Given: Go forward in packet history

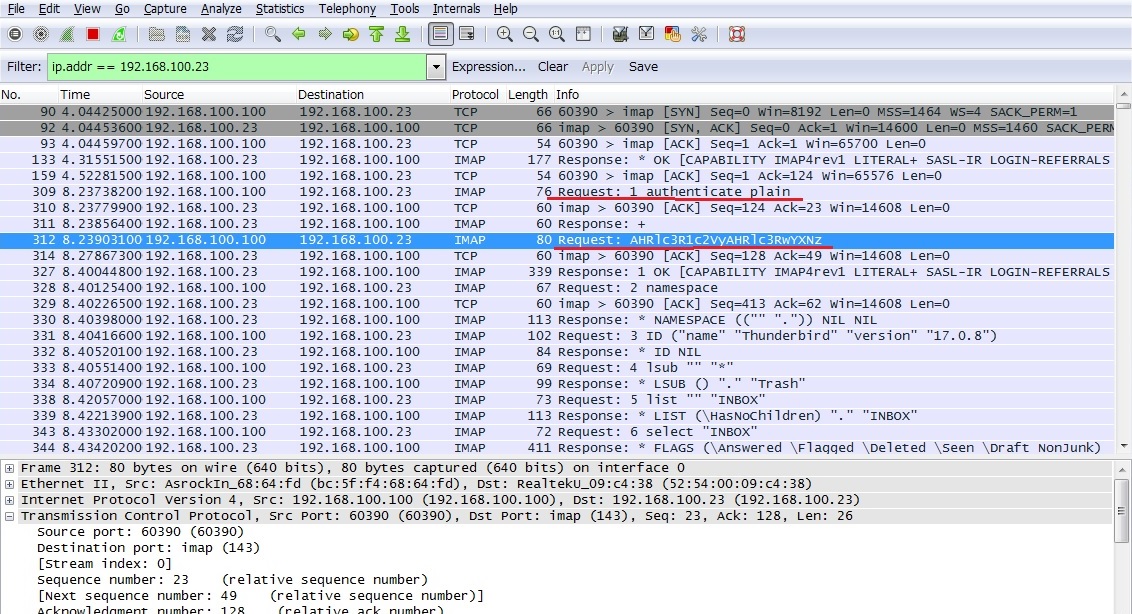Looking at the screenshot, I should (x=325, y=34).
